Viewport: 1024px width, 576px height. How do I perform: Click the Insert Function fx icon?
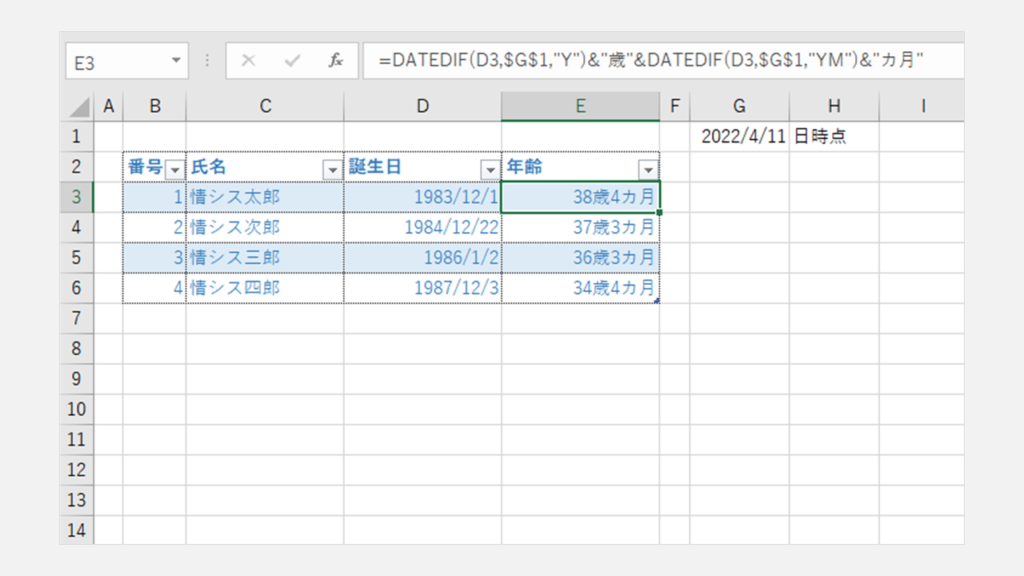click(x=336, y=61)
